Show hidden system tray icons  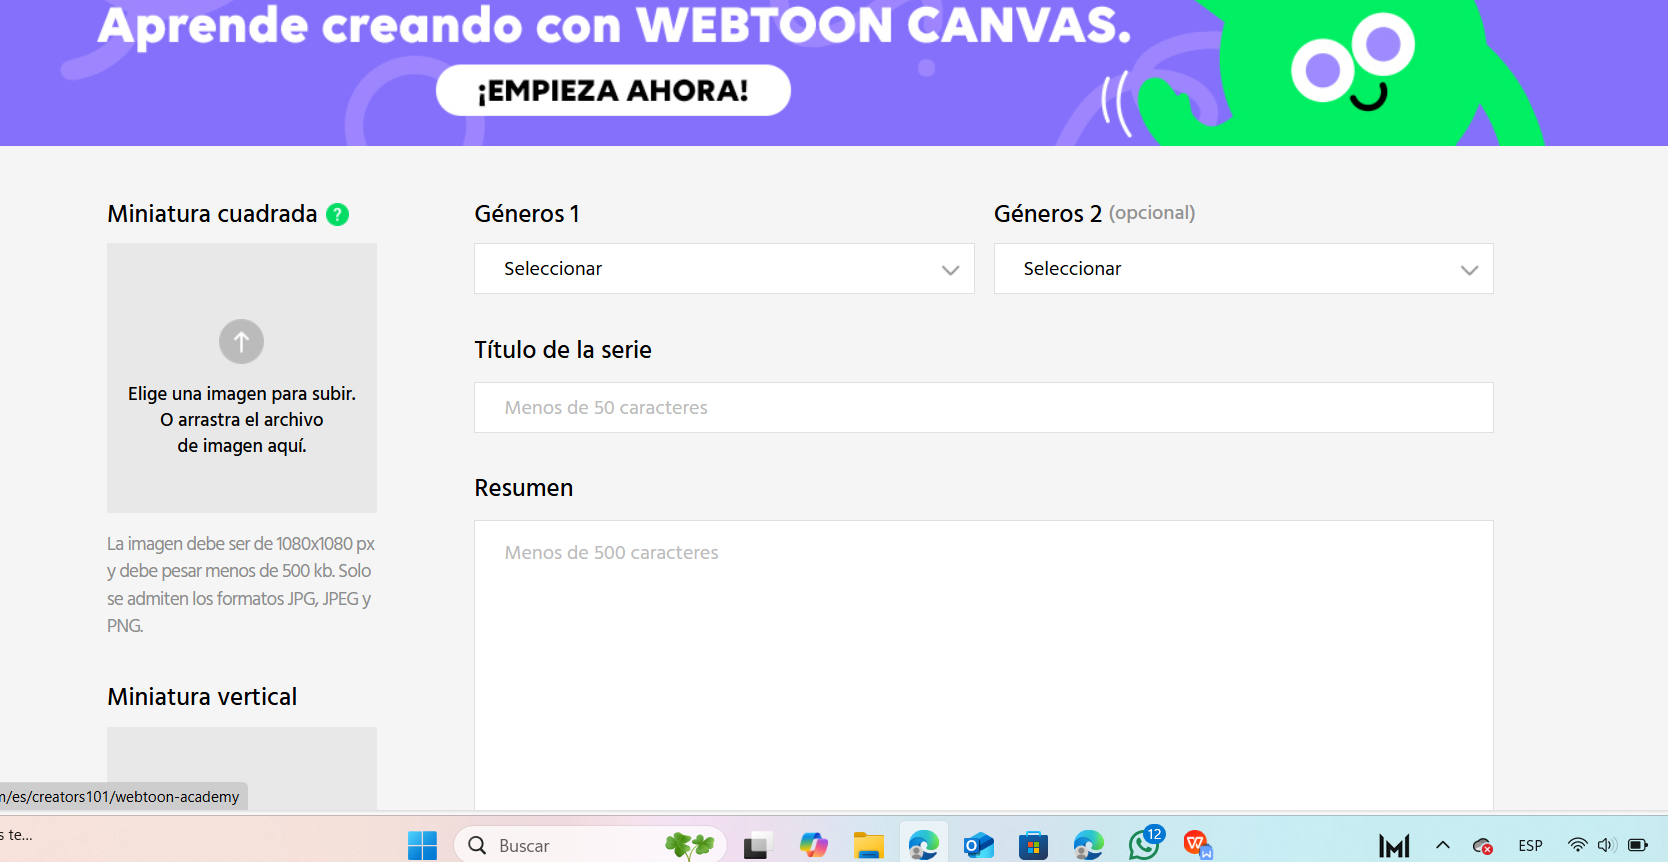pyautogui.click(x=1442, y=845)
